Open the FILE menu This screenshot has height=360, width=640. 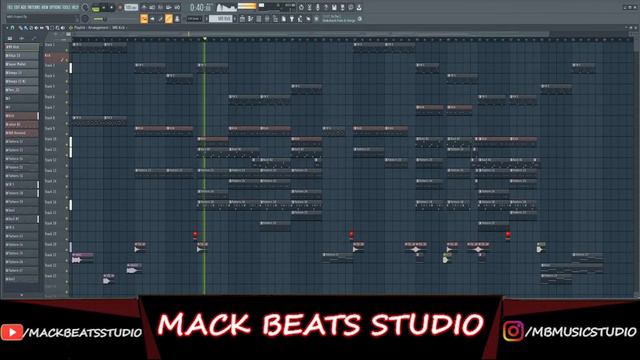10,7
